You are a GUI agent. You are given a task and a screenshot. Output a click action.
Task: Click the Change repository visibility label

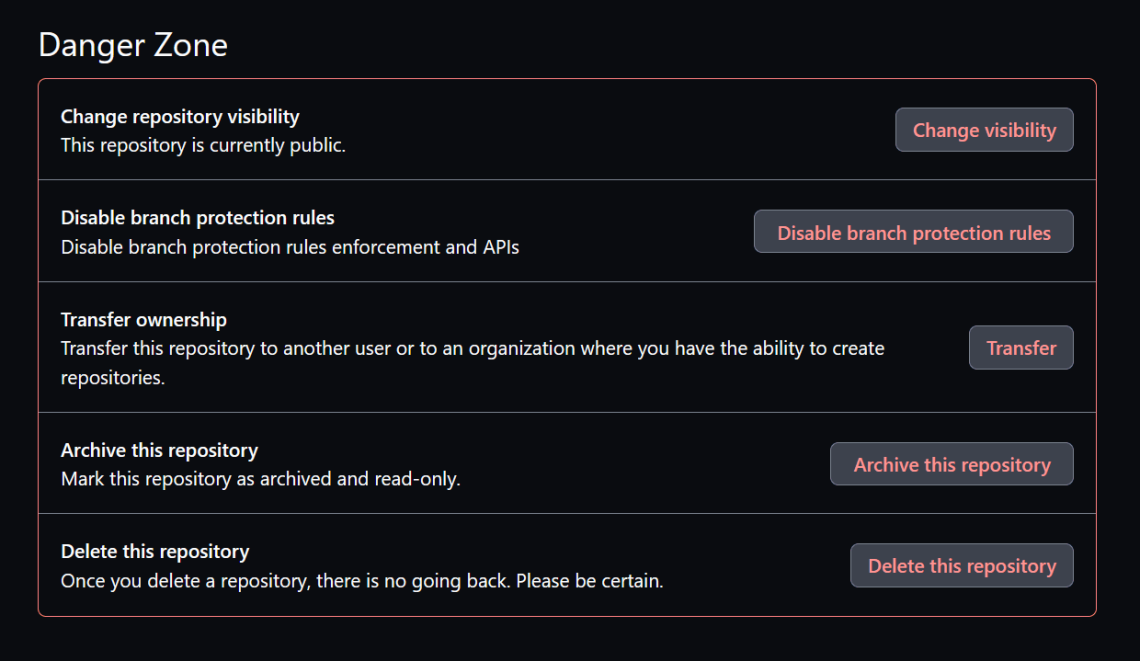tap(180, 116)
